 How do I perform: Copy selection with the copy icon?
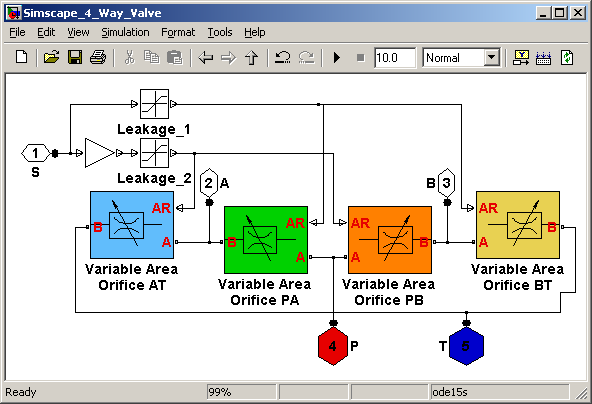[x=152, y=57]
